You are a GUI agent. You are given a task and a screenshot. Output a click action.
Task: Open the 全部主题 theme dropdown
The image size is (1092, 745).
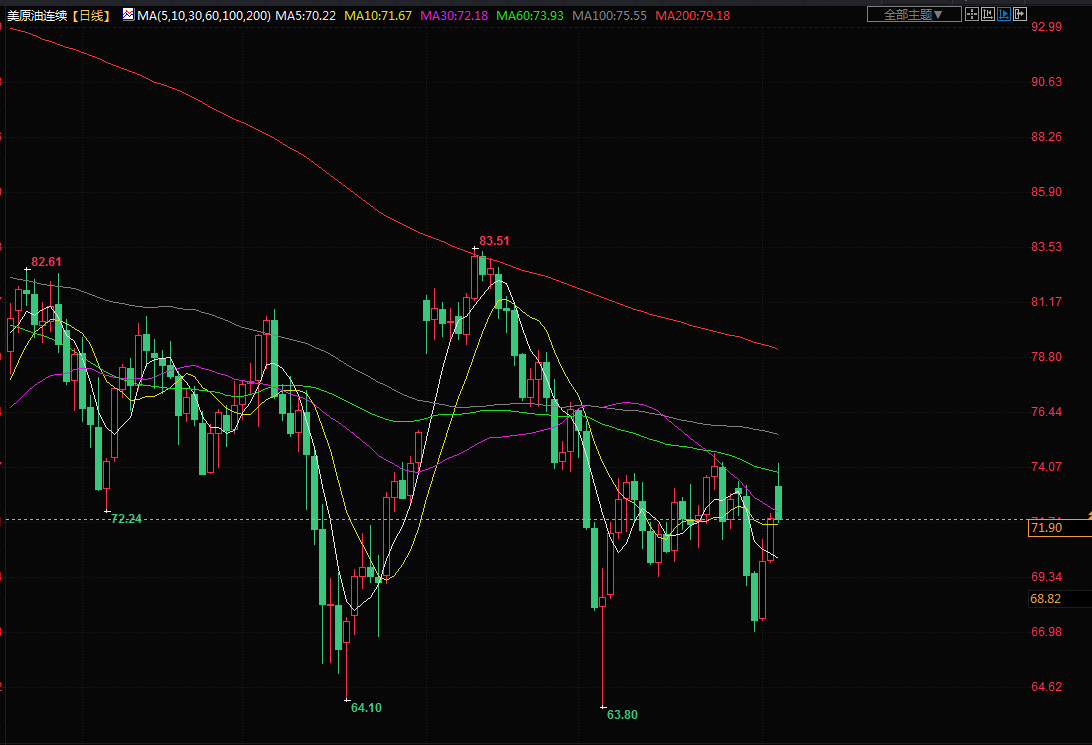pyautogui.click(x=914, y=15)
